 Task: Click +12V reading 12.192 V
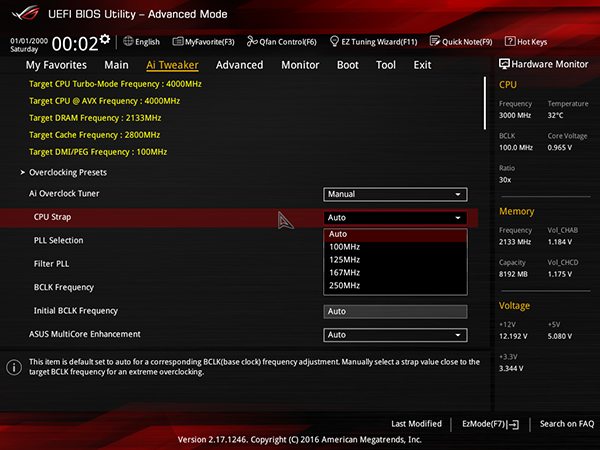[513, 336]
